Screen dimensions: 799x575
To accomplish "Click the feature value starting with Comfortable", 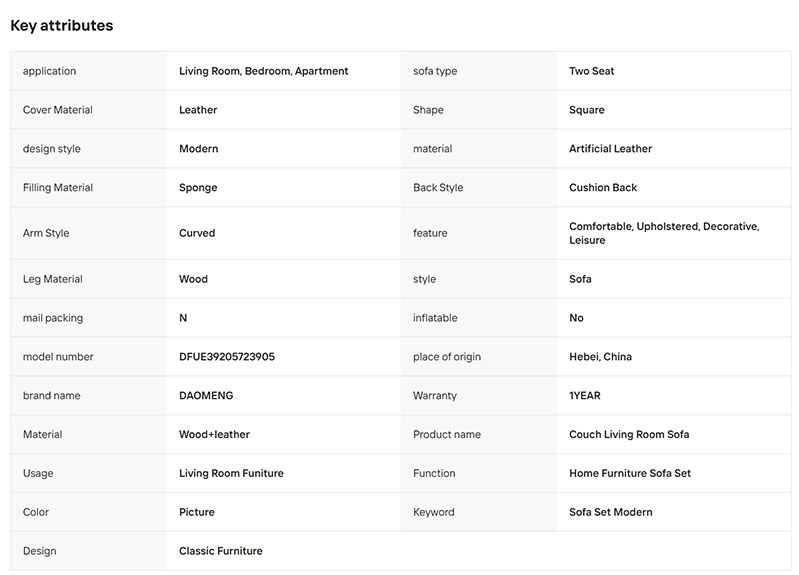I will click(664, 233).
